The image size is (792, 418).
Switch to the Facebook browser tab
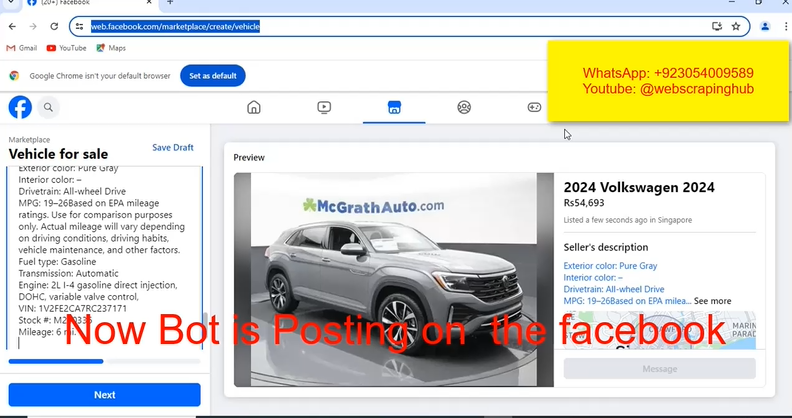pos(70,4)
